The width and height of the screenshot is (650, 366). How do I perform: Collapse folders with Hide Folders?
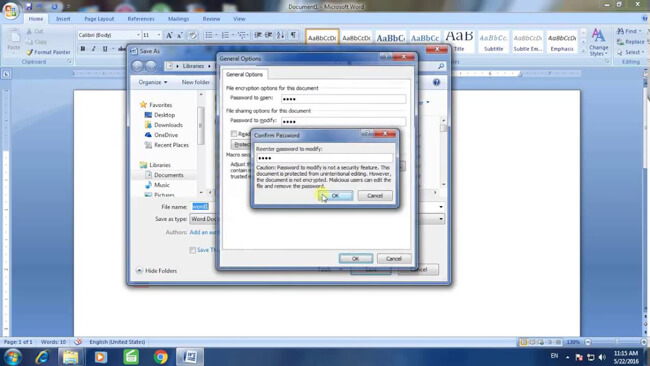click(x=156, y=271)
